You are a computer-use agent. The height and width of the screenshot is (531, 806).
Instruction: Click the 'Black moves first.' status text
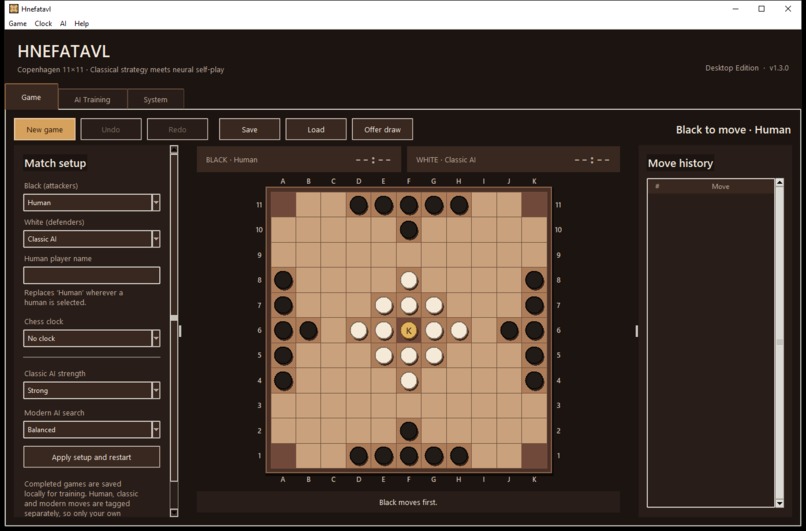click(408, 502)
